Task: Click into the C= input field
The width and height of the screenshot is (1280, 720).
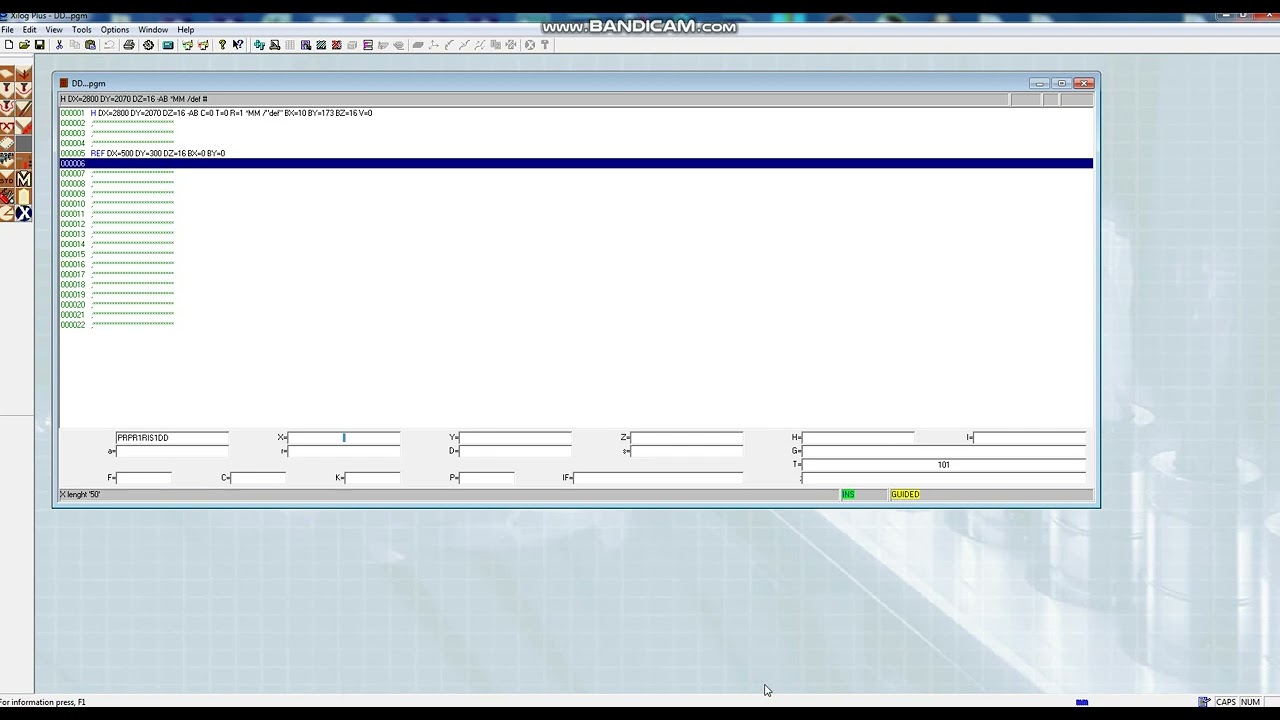Action: coord(258,478)
